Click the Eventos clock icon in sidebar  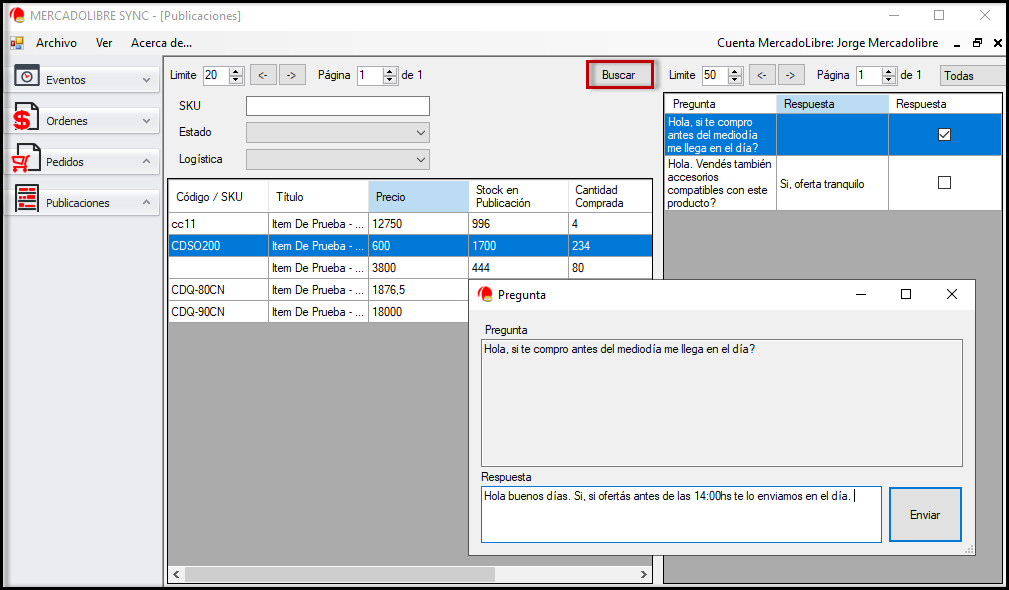26,77
